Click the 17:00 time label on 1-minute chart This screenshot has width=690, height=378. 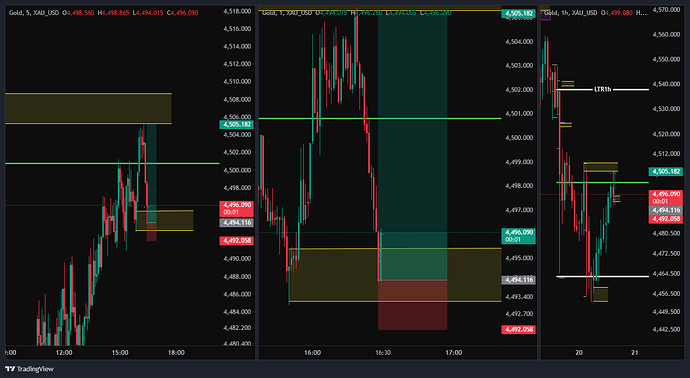pos(454,352)
